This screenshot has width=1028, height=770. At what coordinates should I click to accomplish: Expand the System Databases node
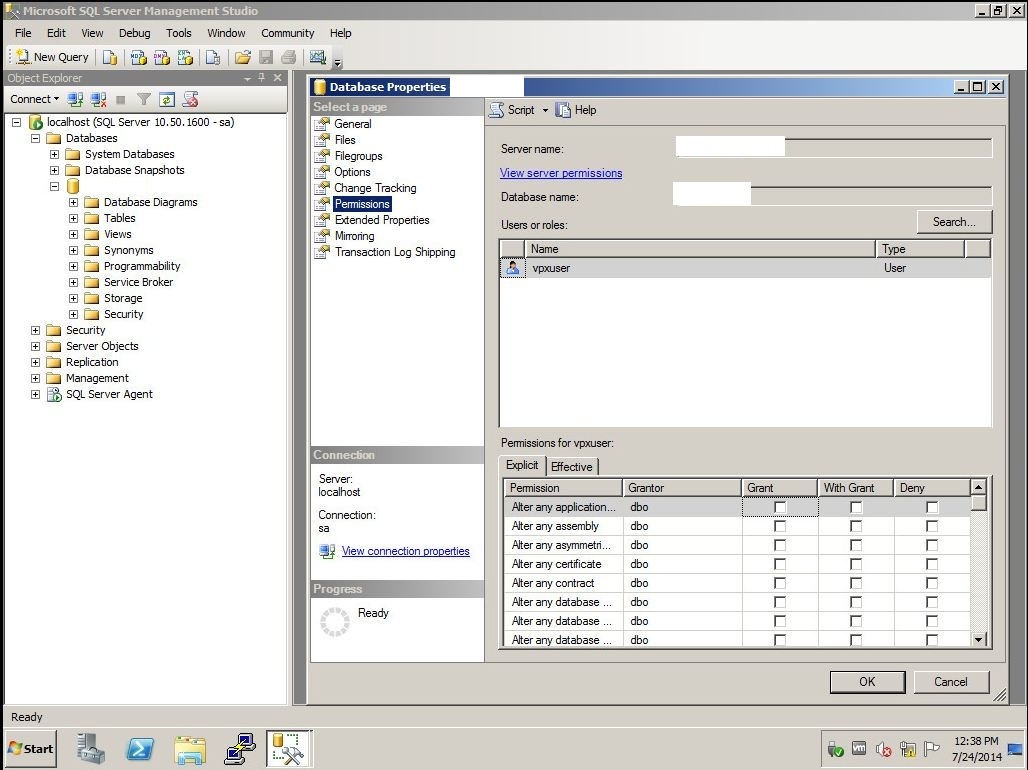54,154
